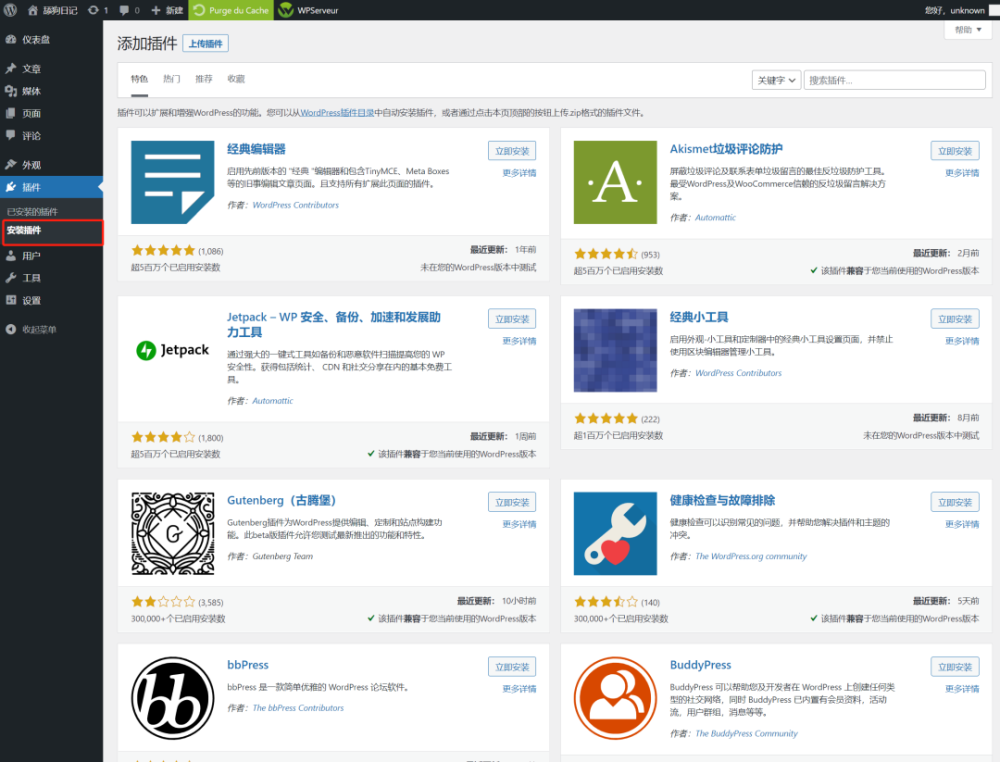Open the Automattic author link under Jetpack
The width and height of the screenshot is (1000, 762).
pyautogui.click(x=272, y=401)
